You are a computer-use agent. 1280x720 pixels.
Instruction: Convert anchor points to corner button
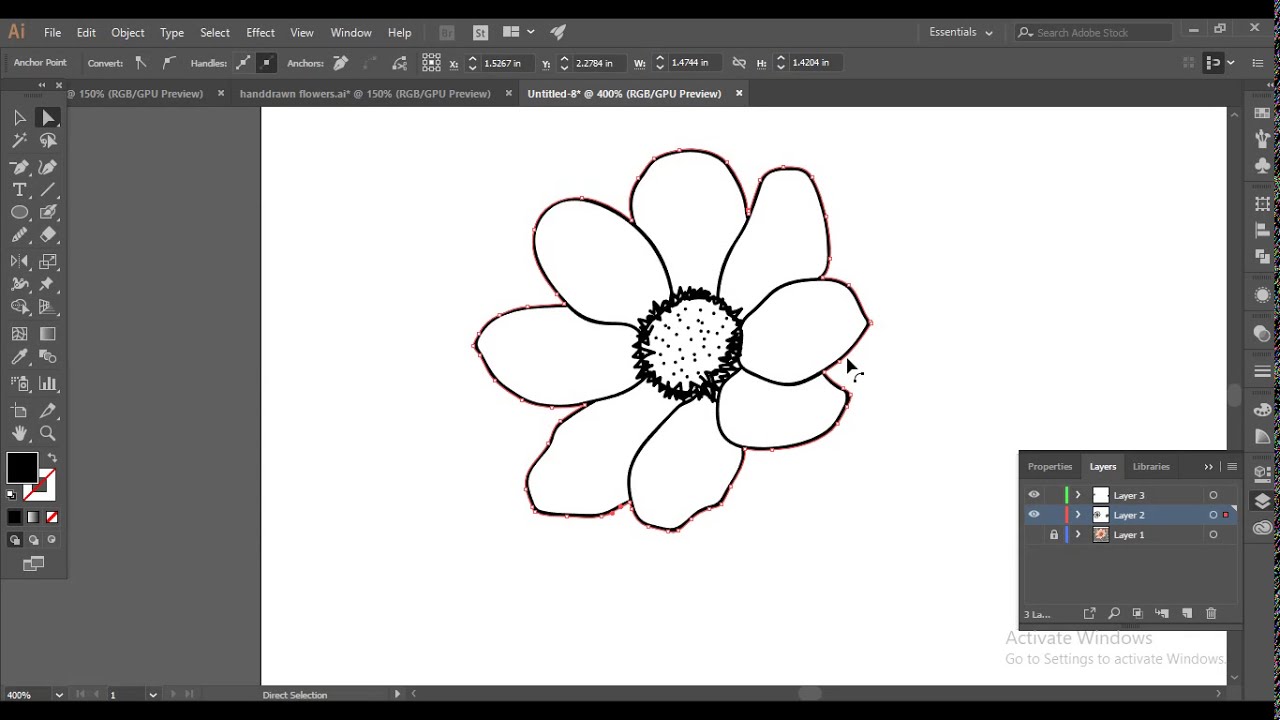141,63
